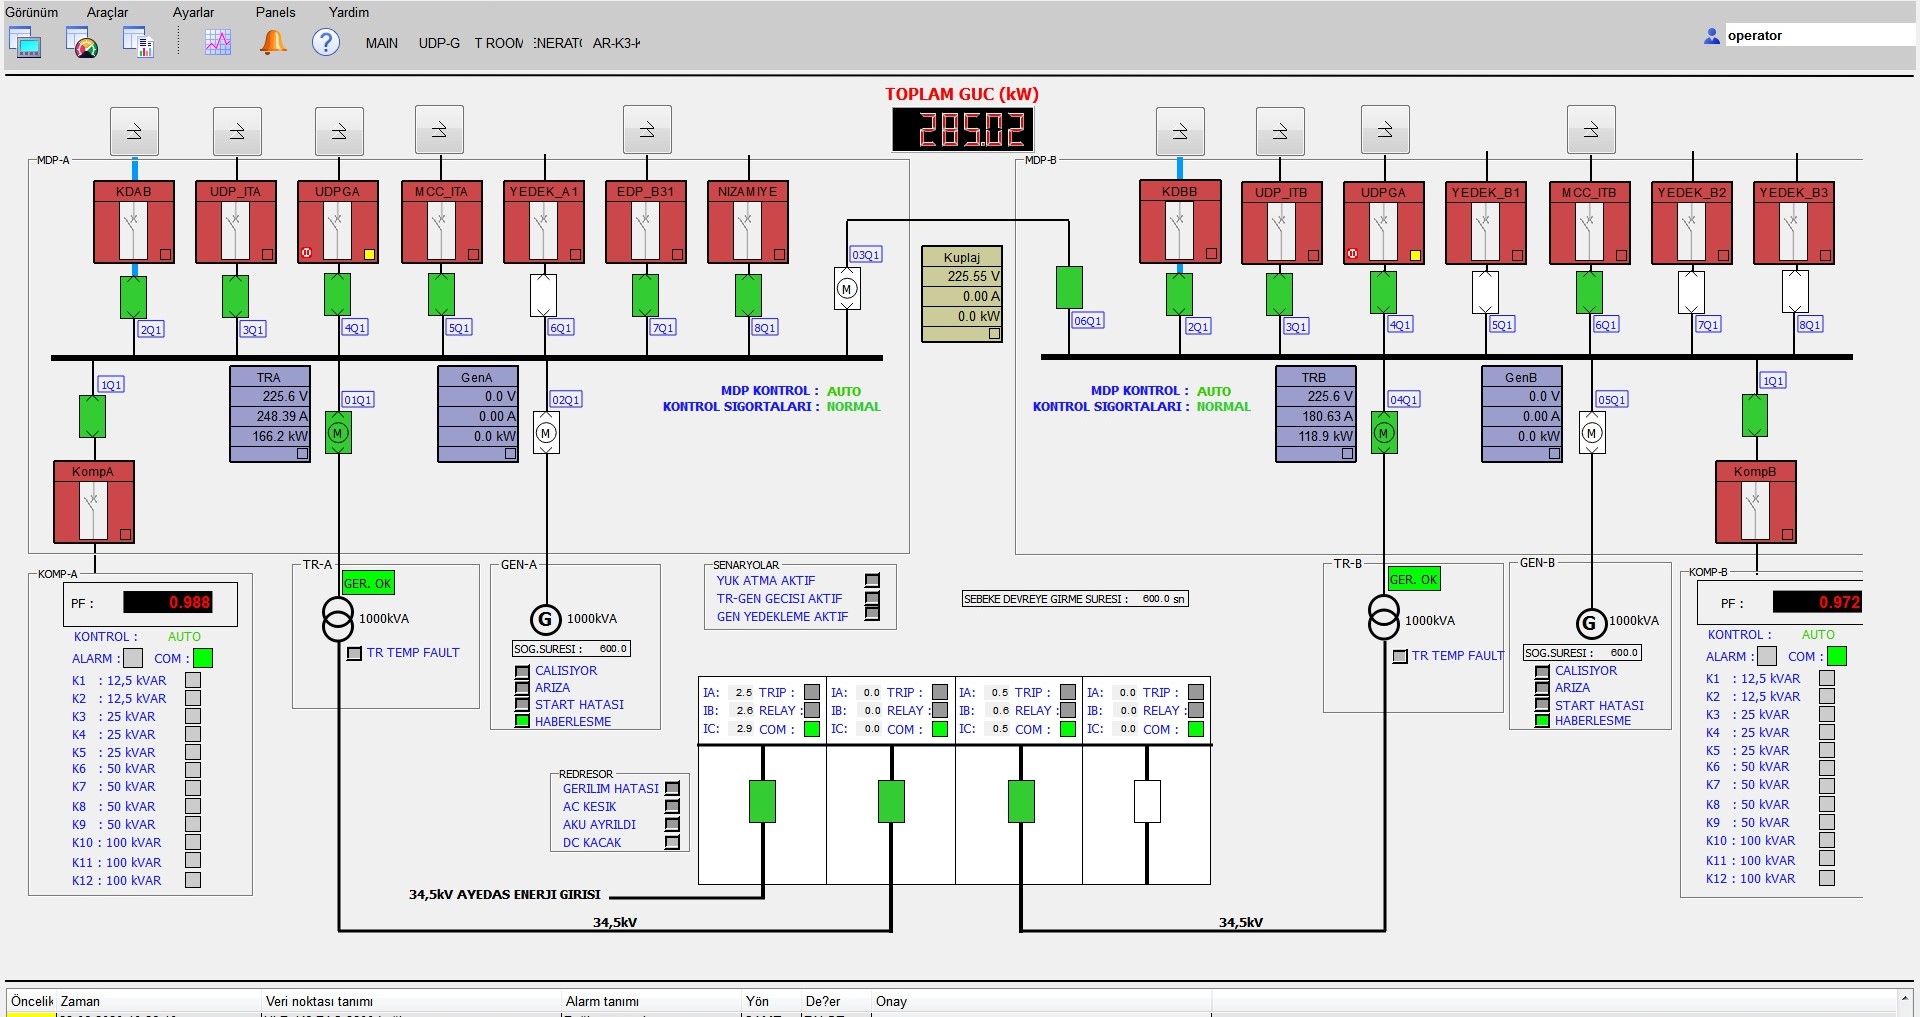Viewport: 1920px width, 1017px height.
Task: Click the 03Q1 motor switch symbol
Action: click(x=847, y=289)
